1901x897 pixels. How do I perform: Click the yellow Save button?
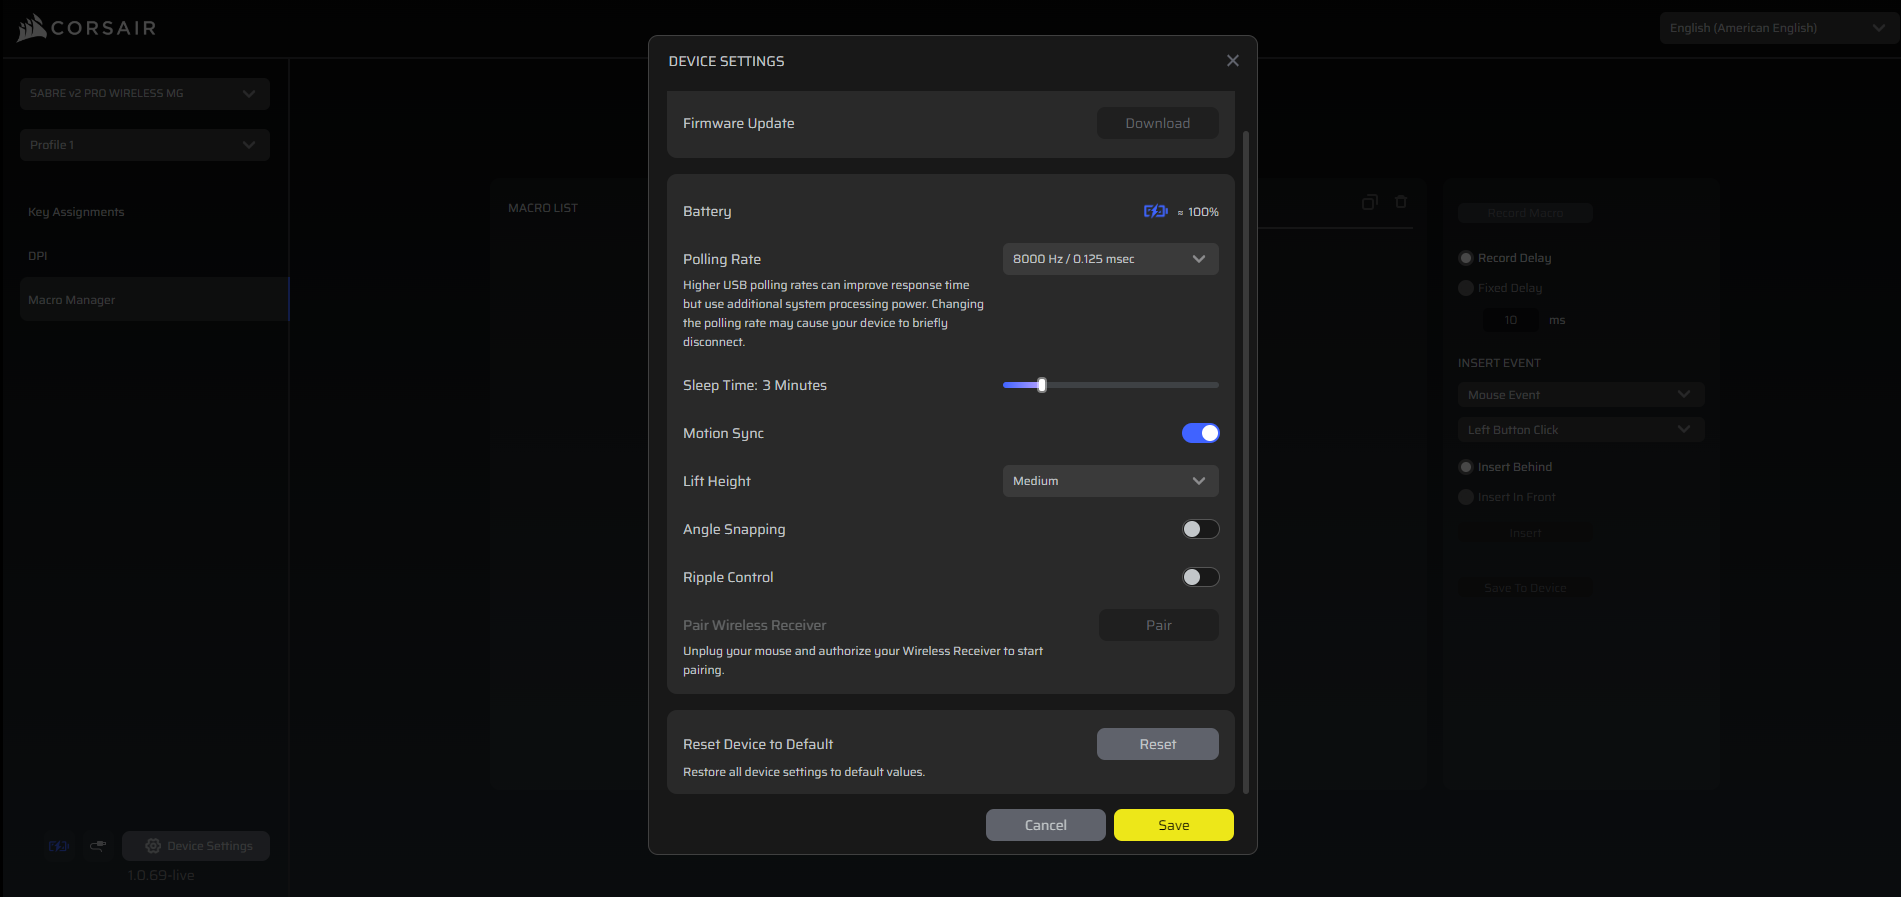[1173, 825]
